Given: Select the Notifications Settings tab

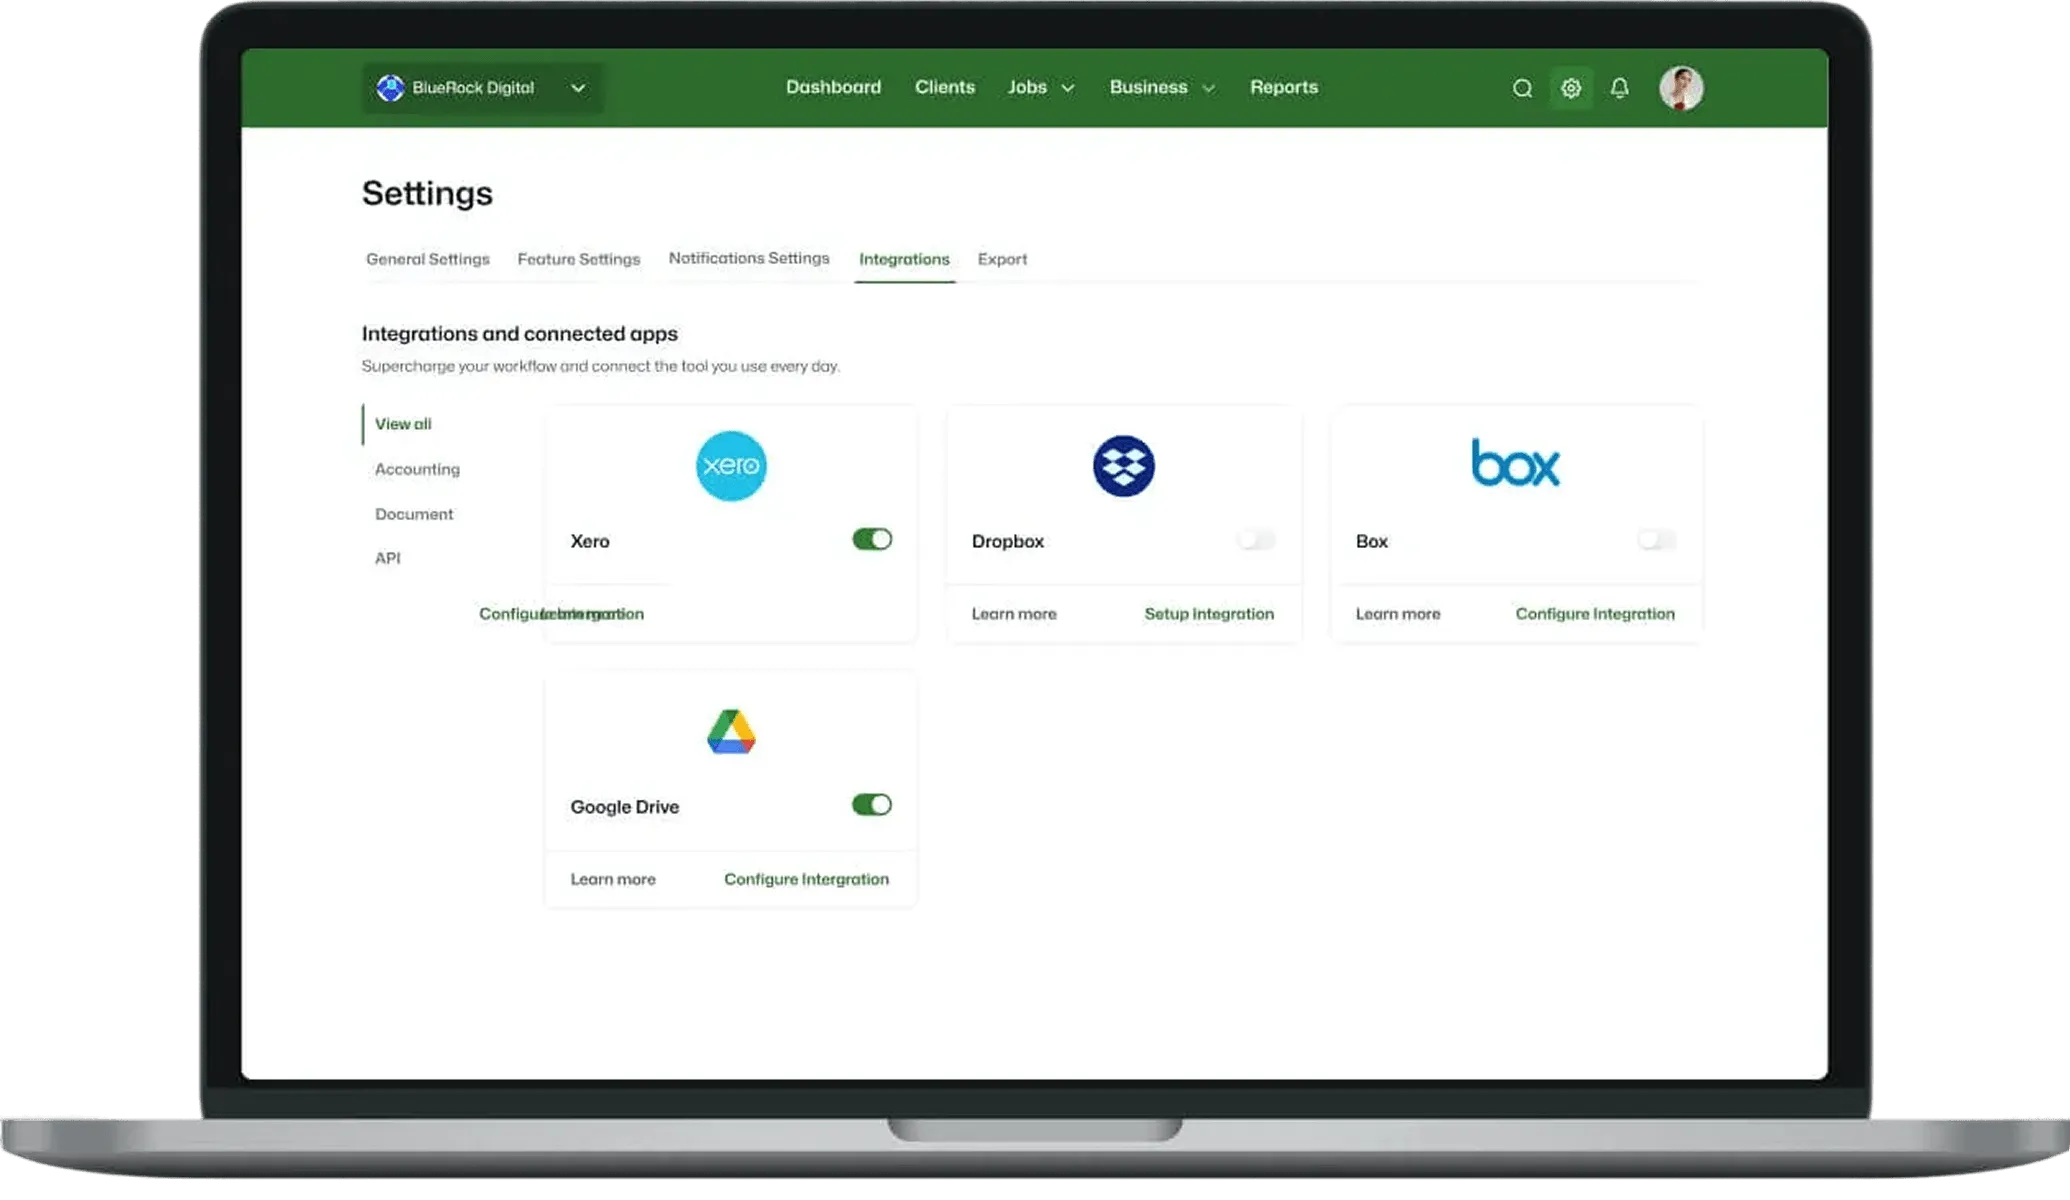Looking at the screenshot, I should (749, 259).
